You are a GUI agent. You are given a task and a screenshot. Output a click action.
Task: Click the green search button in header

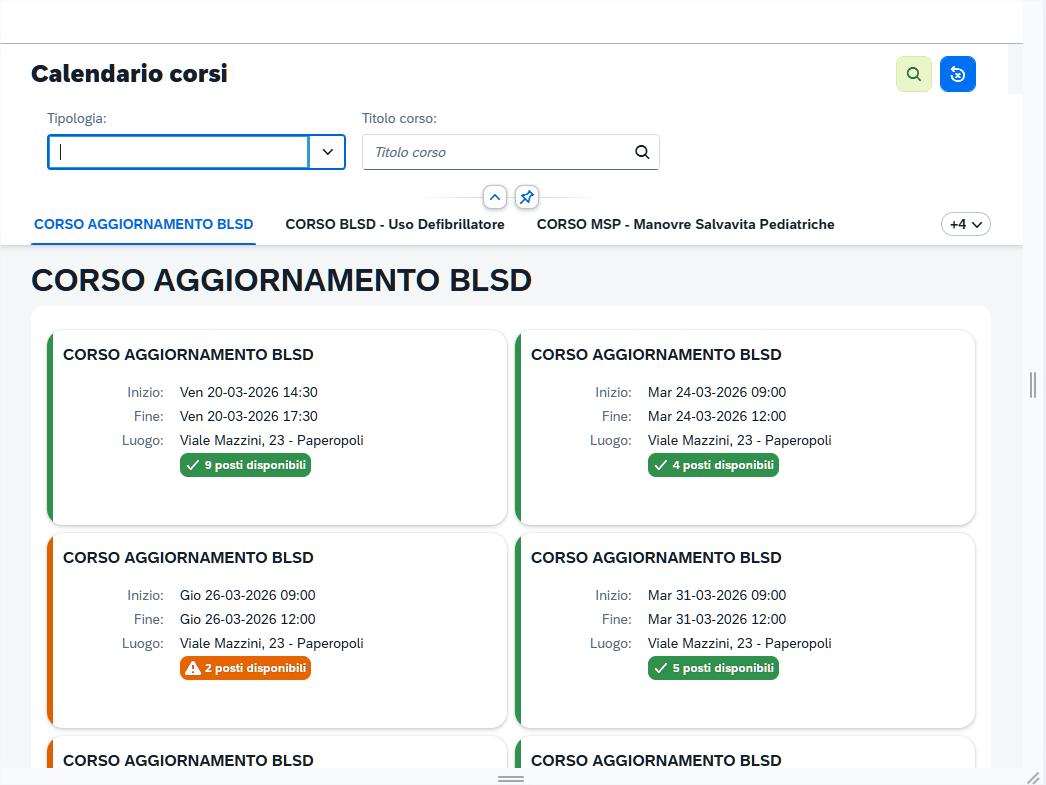click(x=913, y=74)
